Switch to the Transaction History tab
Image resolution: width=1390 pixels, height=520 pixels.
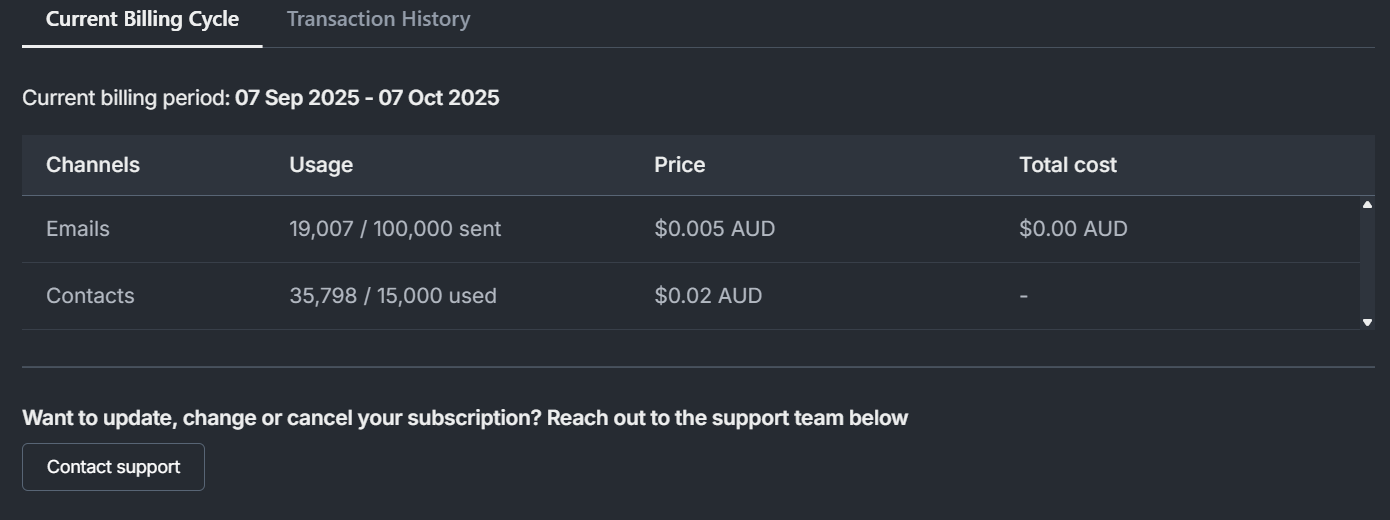pos(378,19)
